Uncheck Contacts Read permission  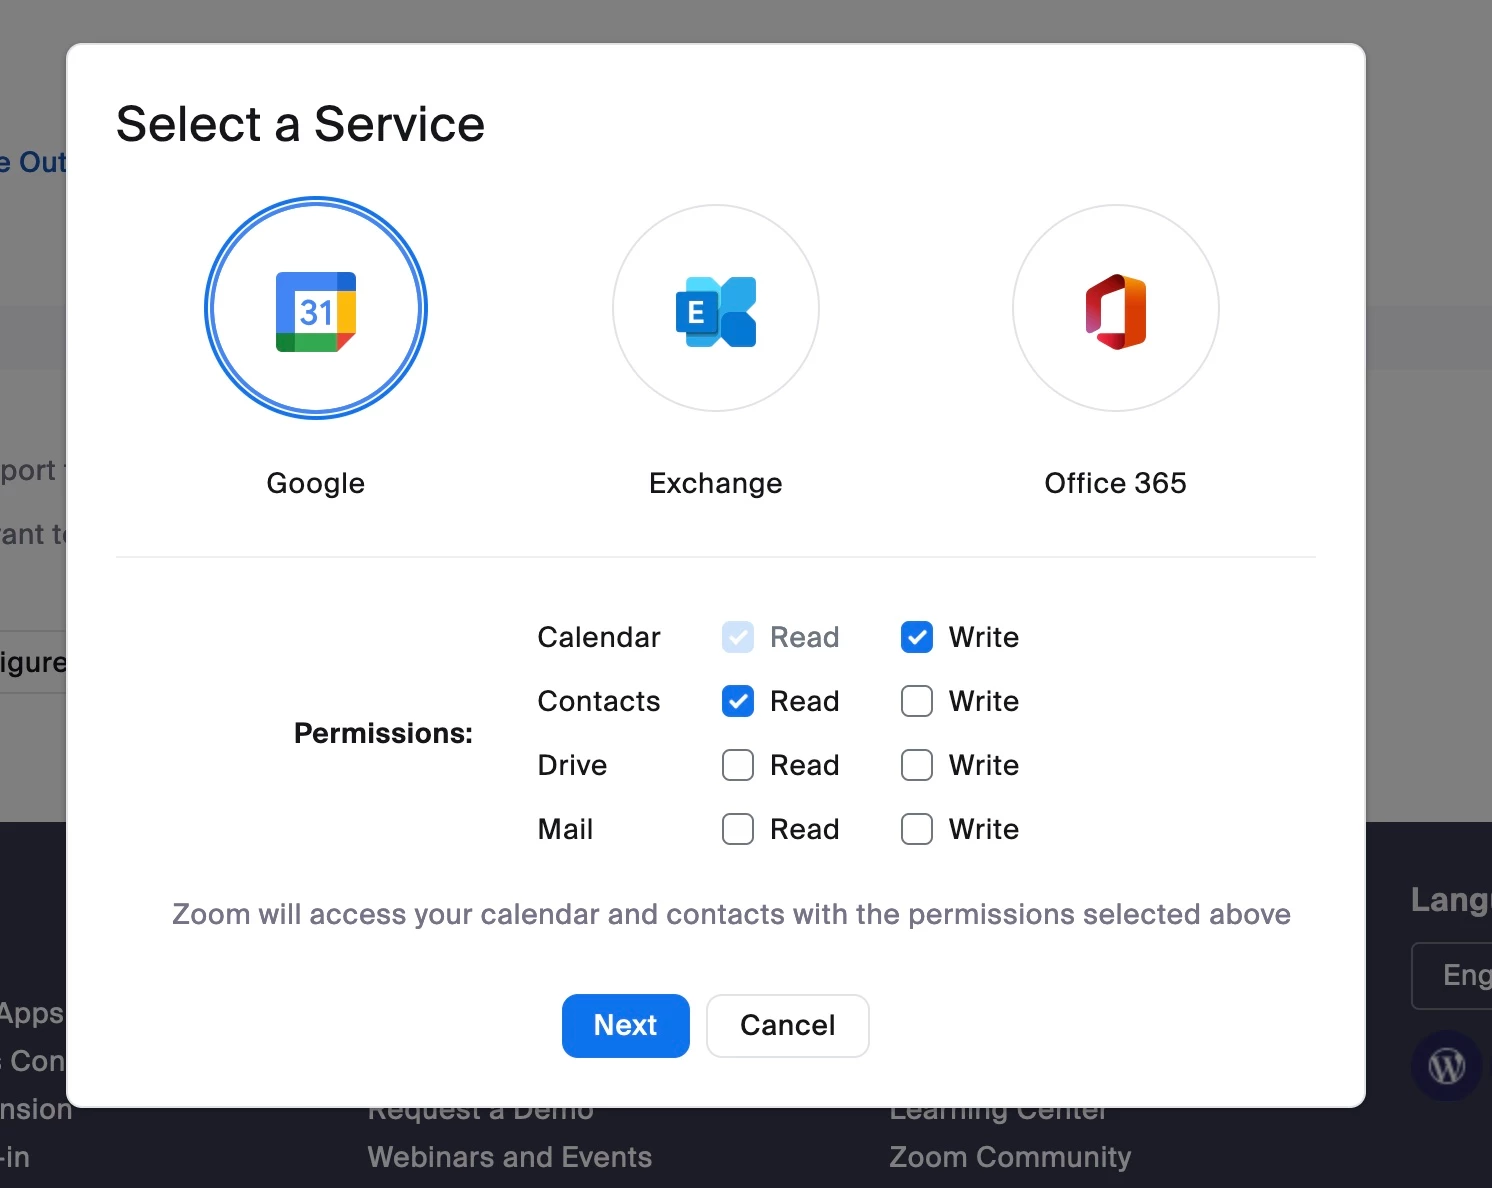point(738,701)
